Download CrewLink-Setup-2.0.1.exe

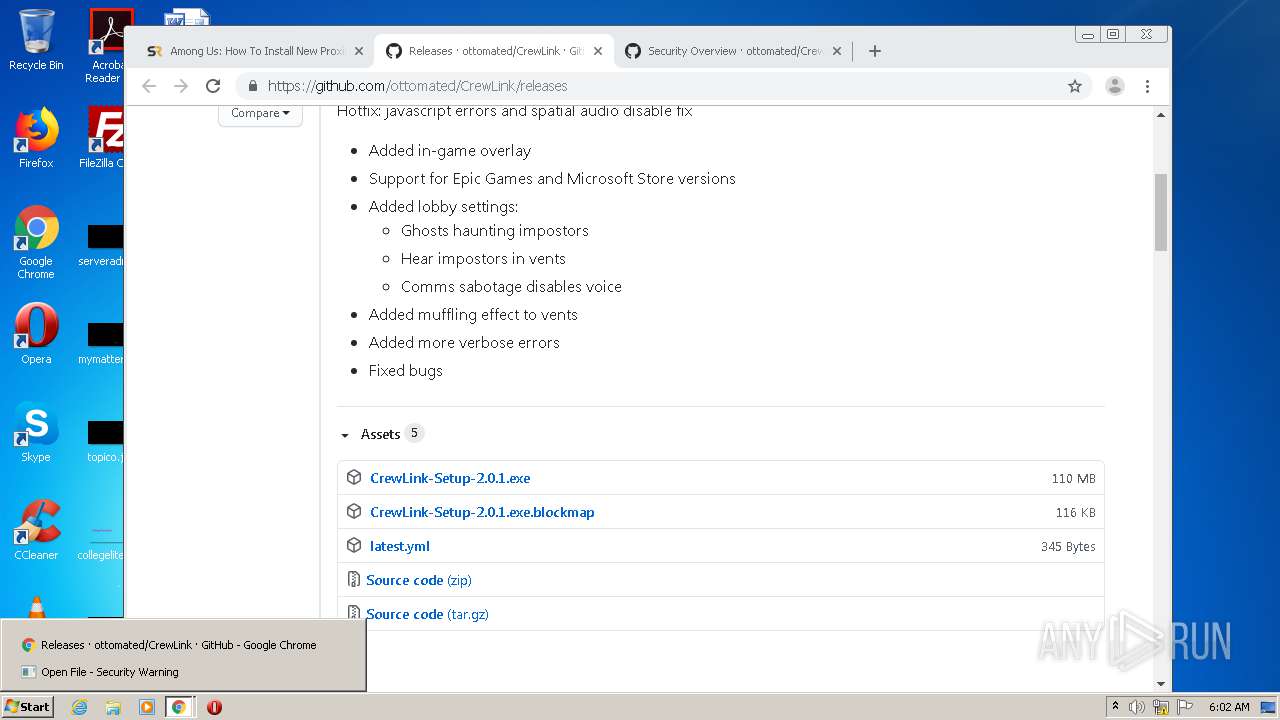point(450,478)
